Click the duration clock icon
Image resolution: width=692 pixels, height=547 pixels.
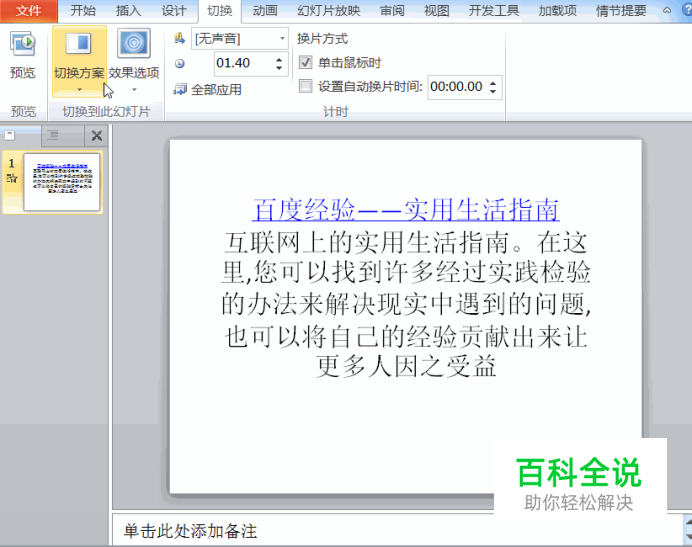pyautogui.click(x=180, y=64)
